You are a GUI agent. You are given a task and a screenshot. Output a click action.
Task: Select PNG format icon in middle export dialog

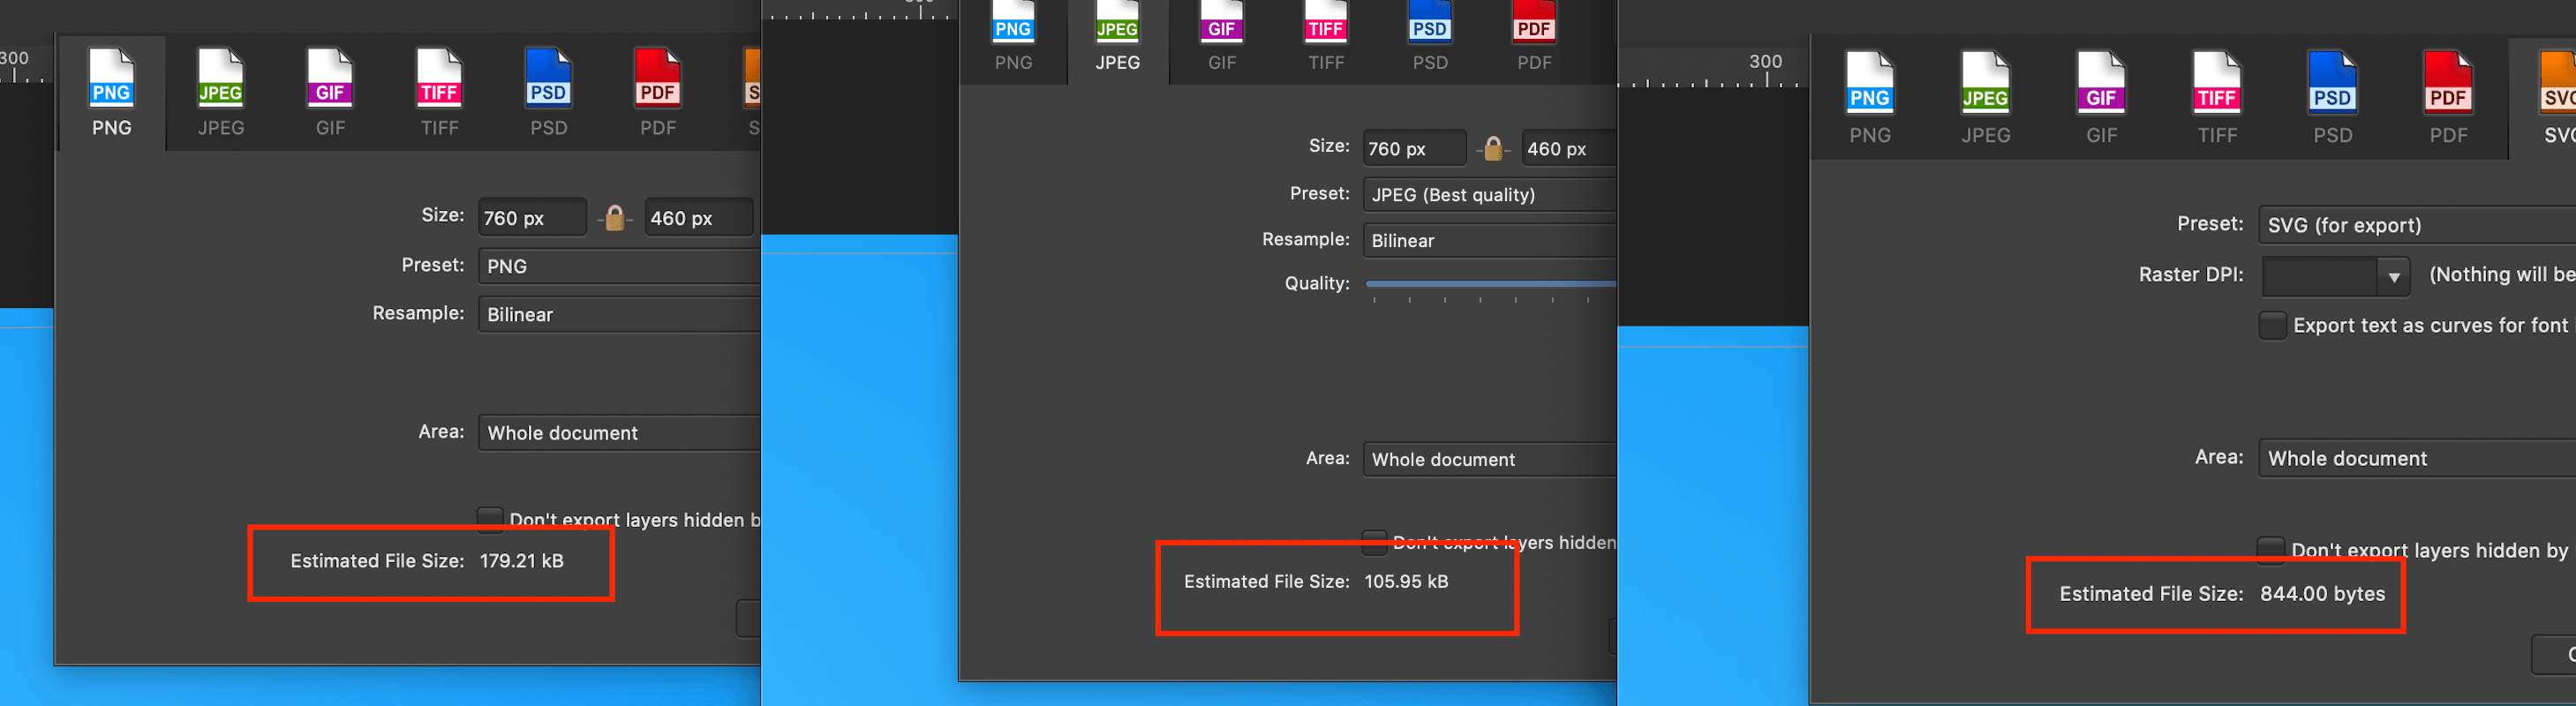point(1013,22)
